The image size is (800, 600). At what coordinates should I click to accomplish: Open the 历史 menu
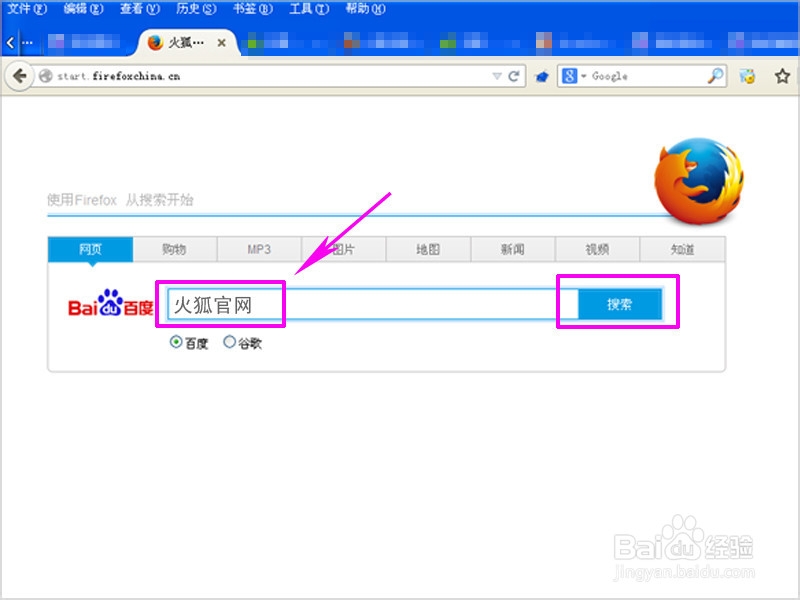(x=196, y=9)
